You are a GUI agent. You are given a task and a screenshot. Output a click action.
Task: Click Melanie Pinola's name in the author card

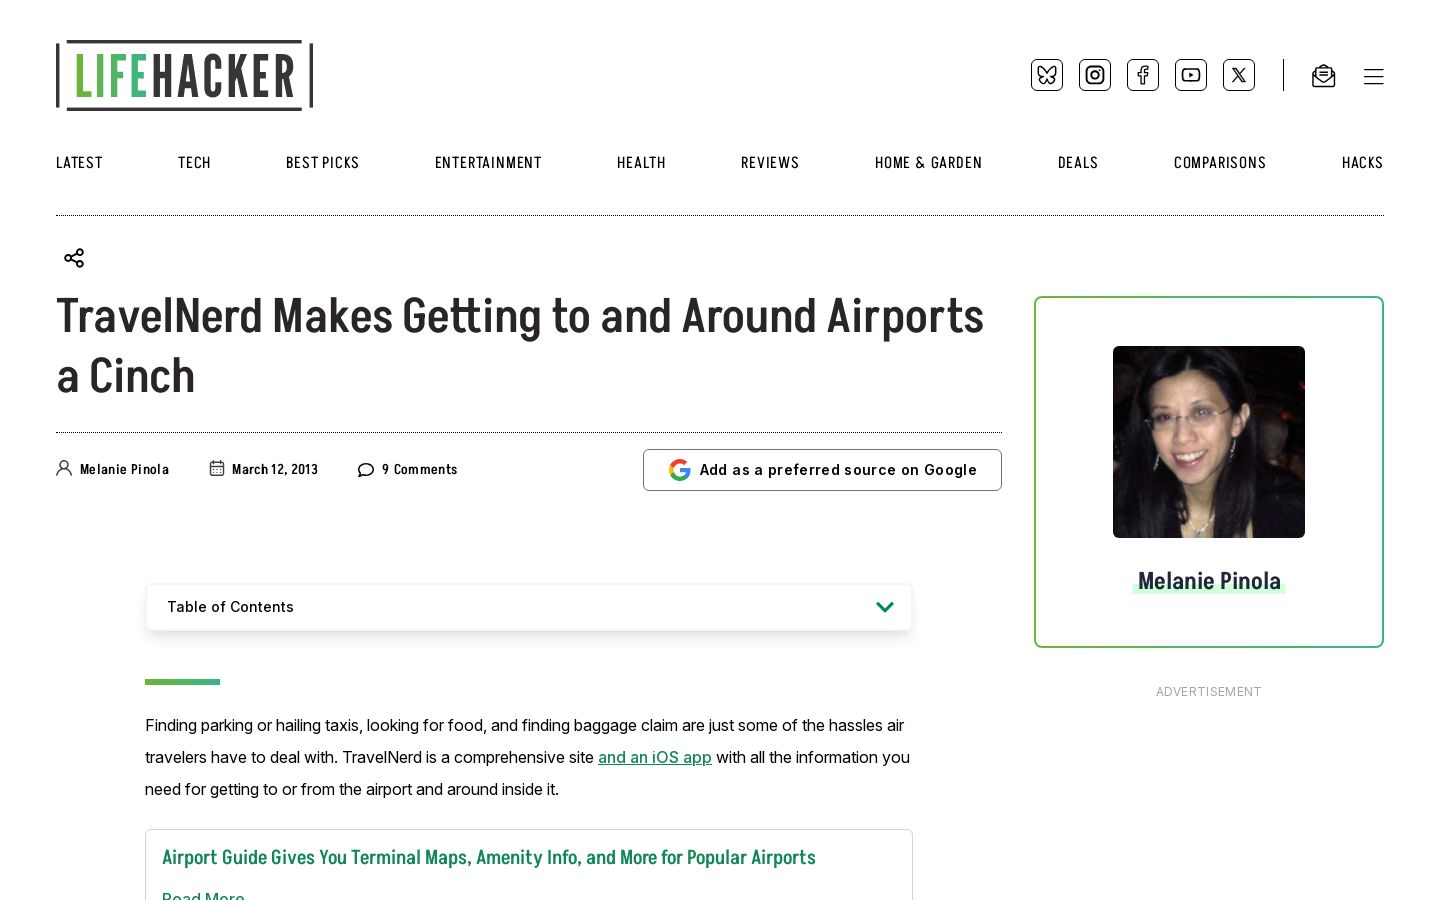point(1209,581)
